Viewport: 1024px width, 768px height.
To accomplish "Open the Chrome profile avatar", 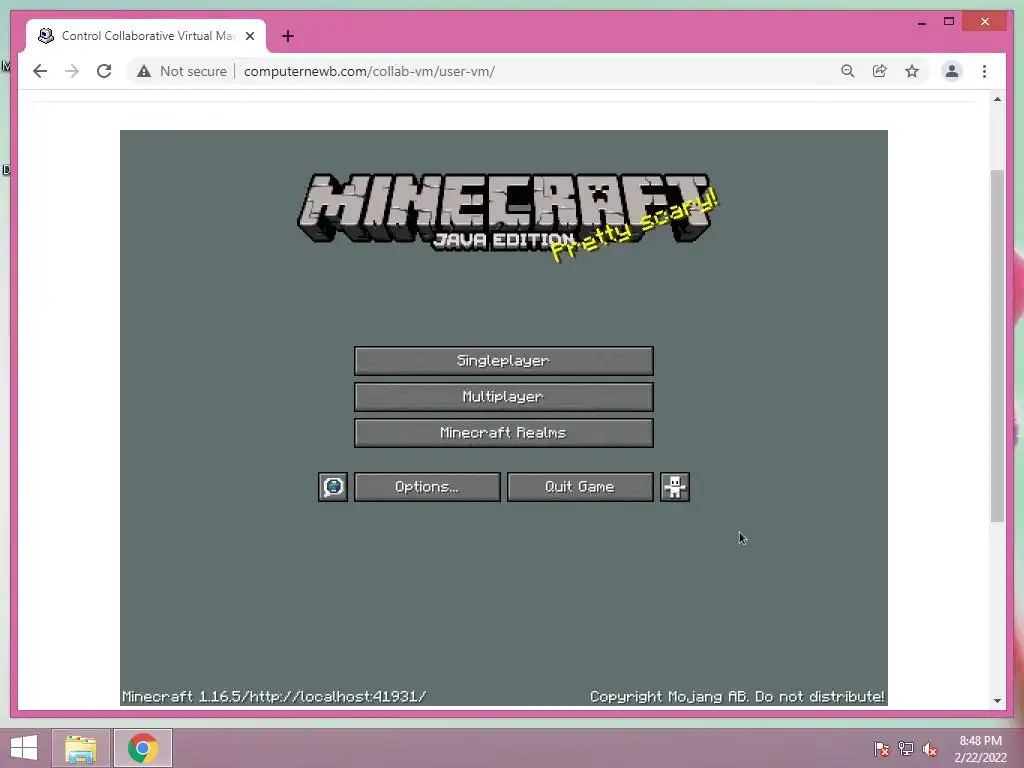I will click(x=952, y=71).
